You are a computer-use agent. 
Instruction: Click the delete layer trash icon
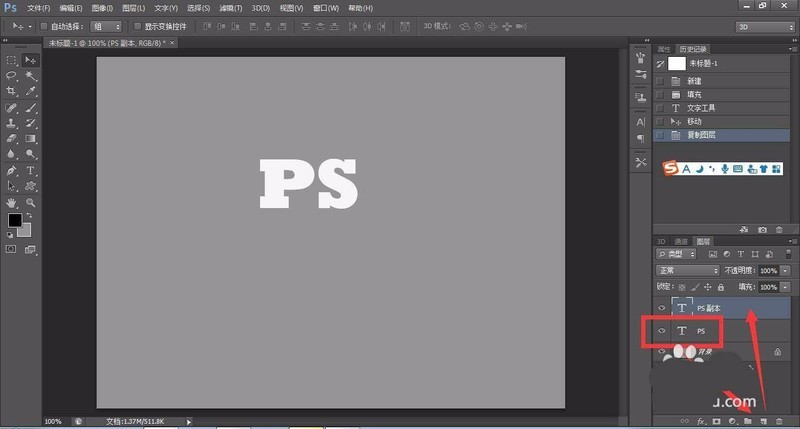780,423
